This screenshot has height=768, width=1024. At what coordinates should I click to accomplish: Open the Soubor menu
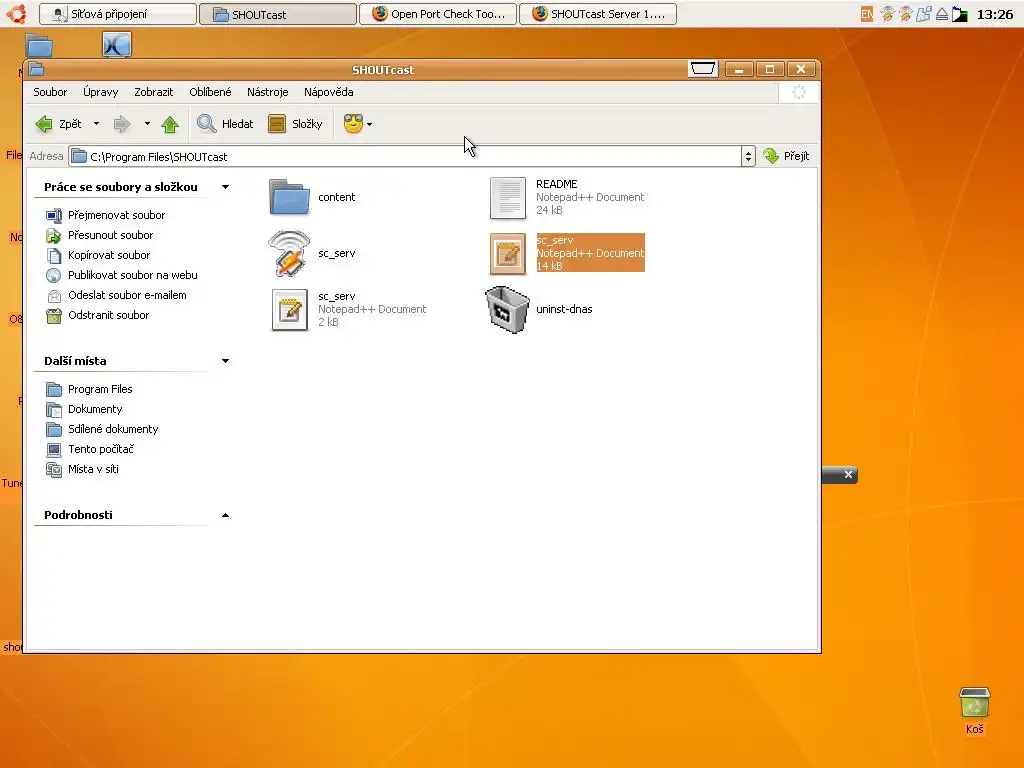pos(50,92)
